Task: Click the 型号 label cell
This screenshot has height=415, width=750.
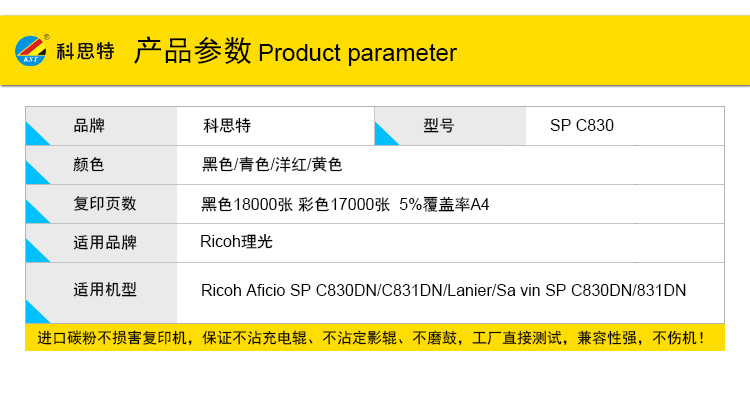Action: click(439, 126)
